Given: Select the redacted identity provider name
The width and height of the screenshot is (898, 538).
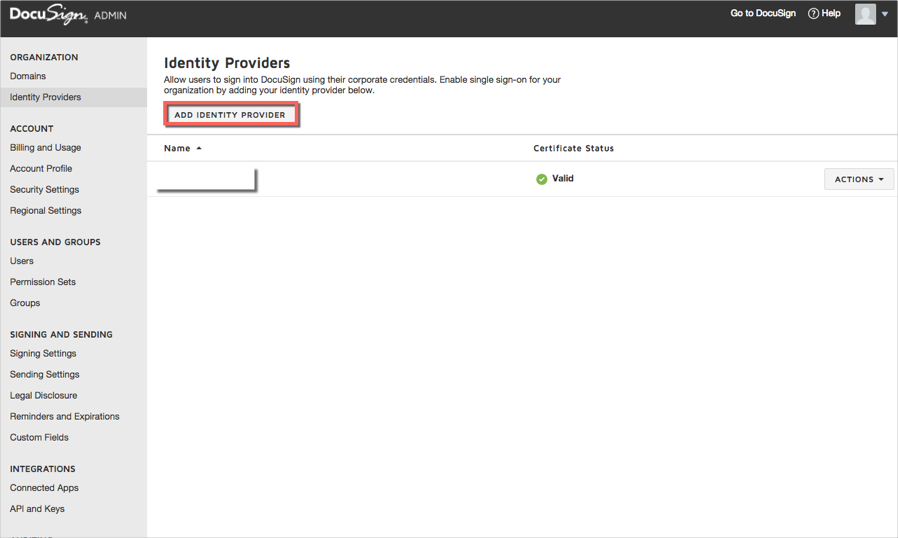Looking at the screenshot, I should pyautogui.click(x=207, y=179).
